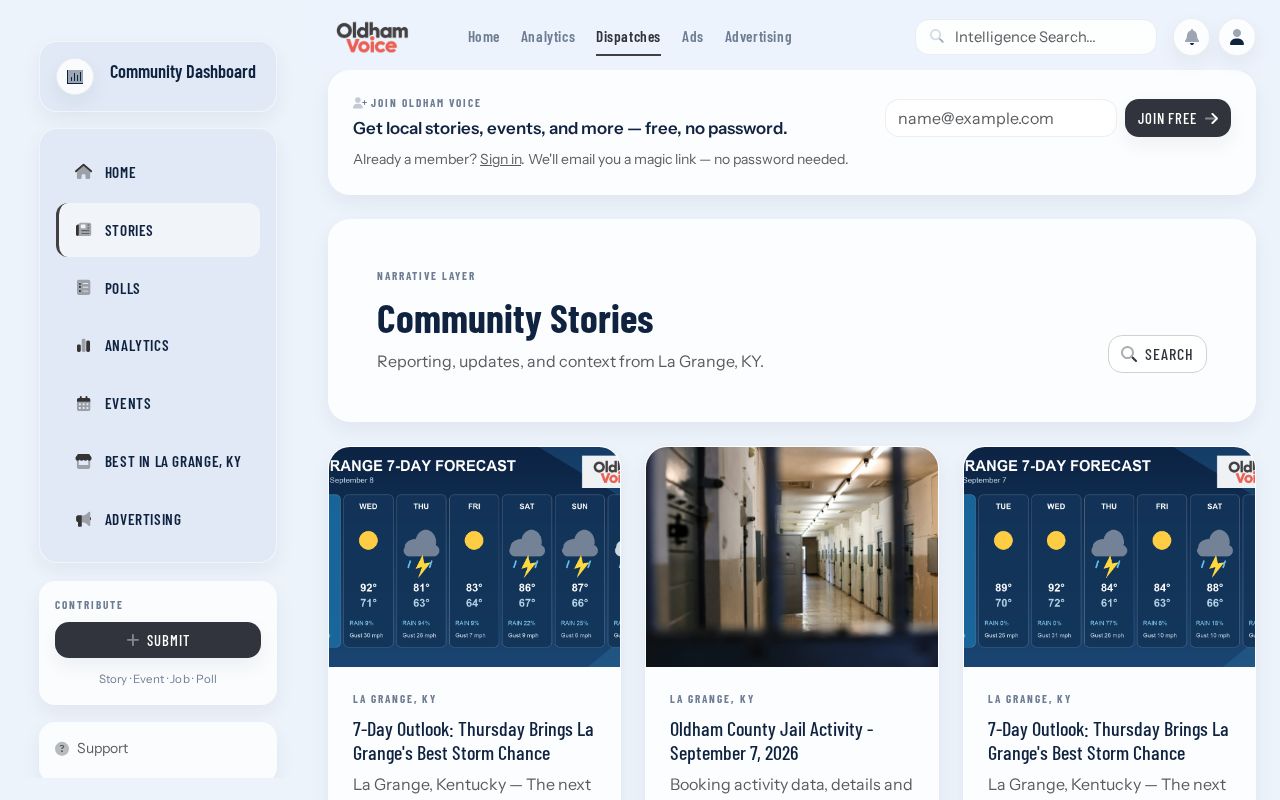Click the Best in La Grange storefront icon
The height and width of the screenshot is (800, 1280).
(84, 461)
